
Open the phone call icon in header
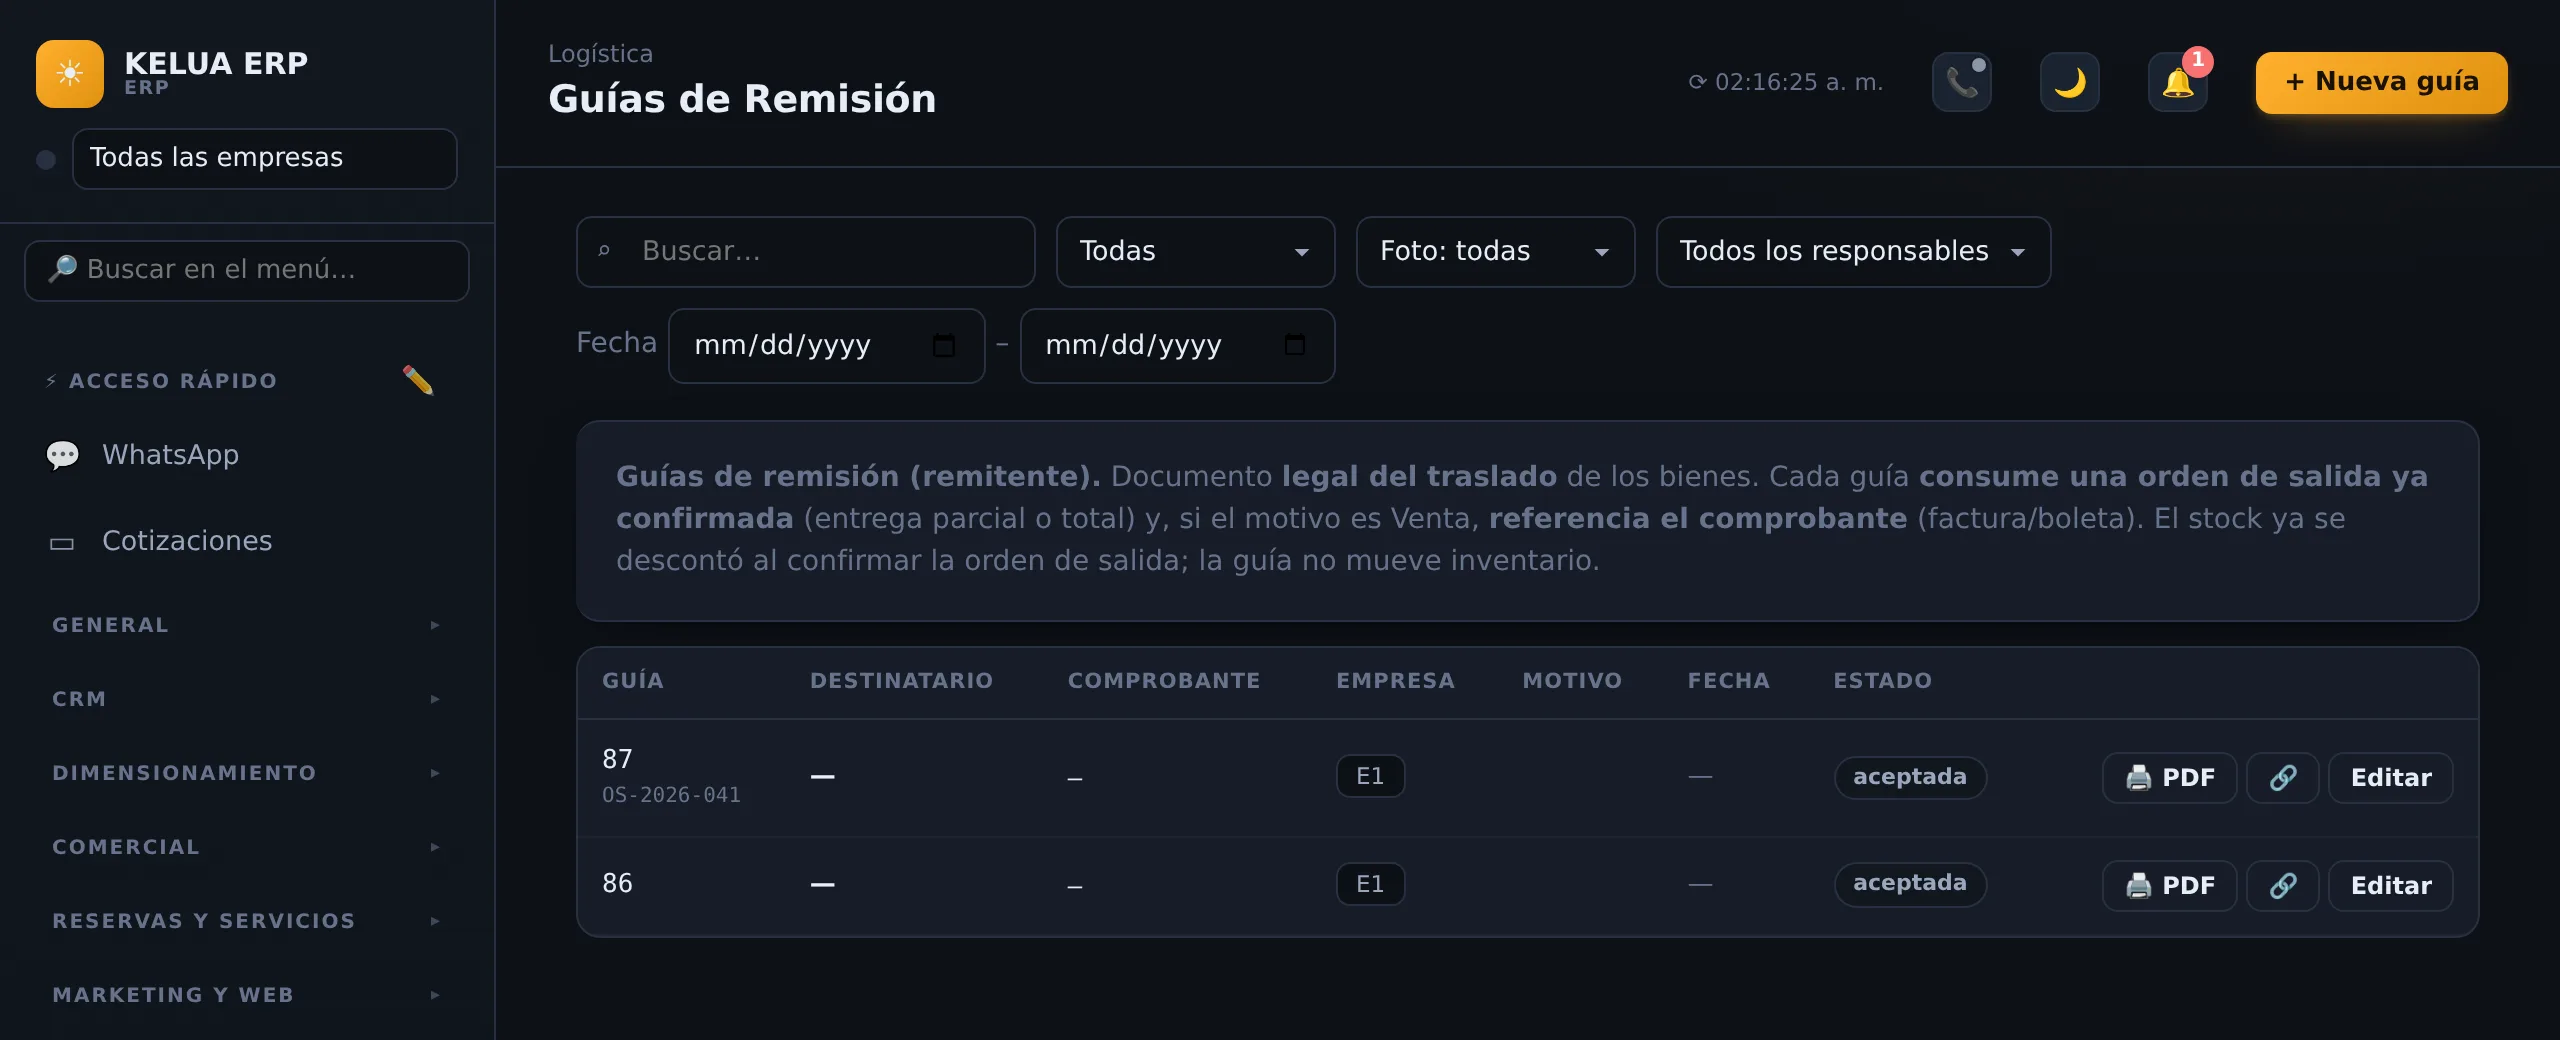coord(1962,82)
